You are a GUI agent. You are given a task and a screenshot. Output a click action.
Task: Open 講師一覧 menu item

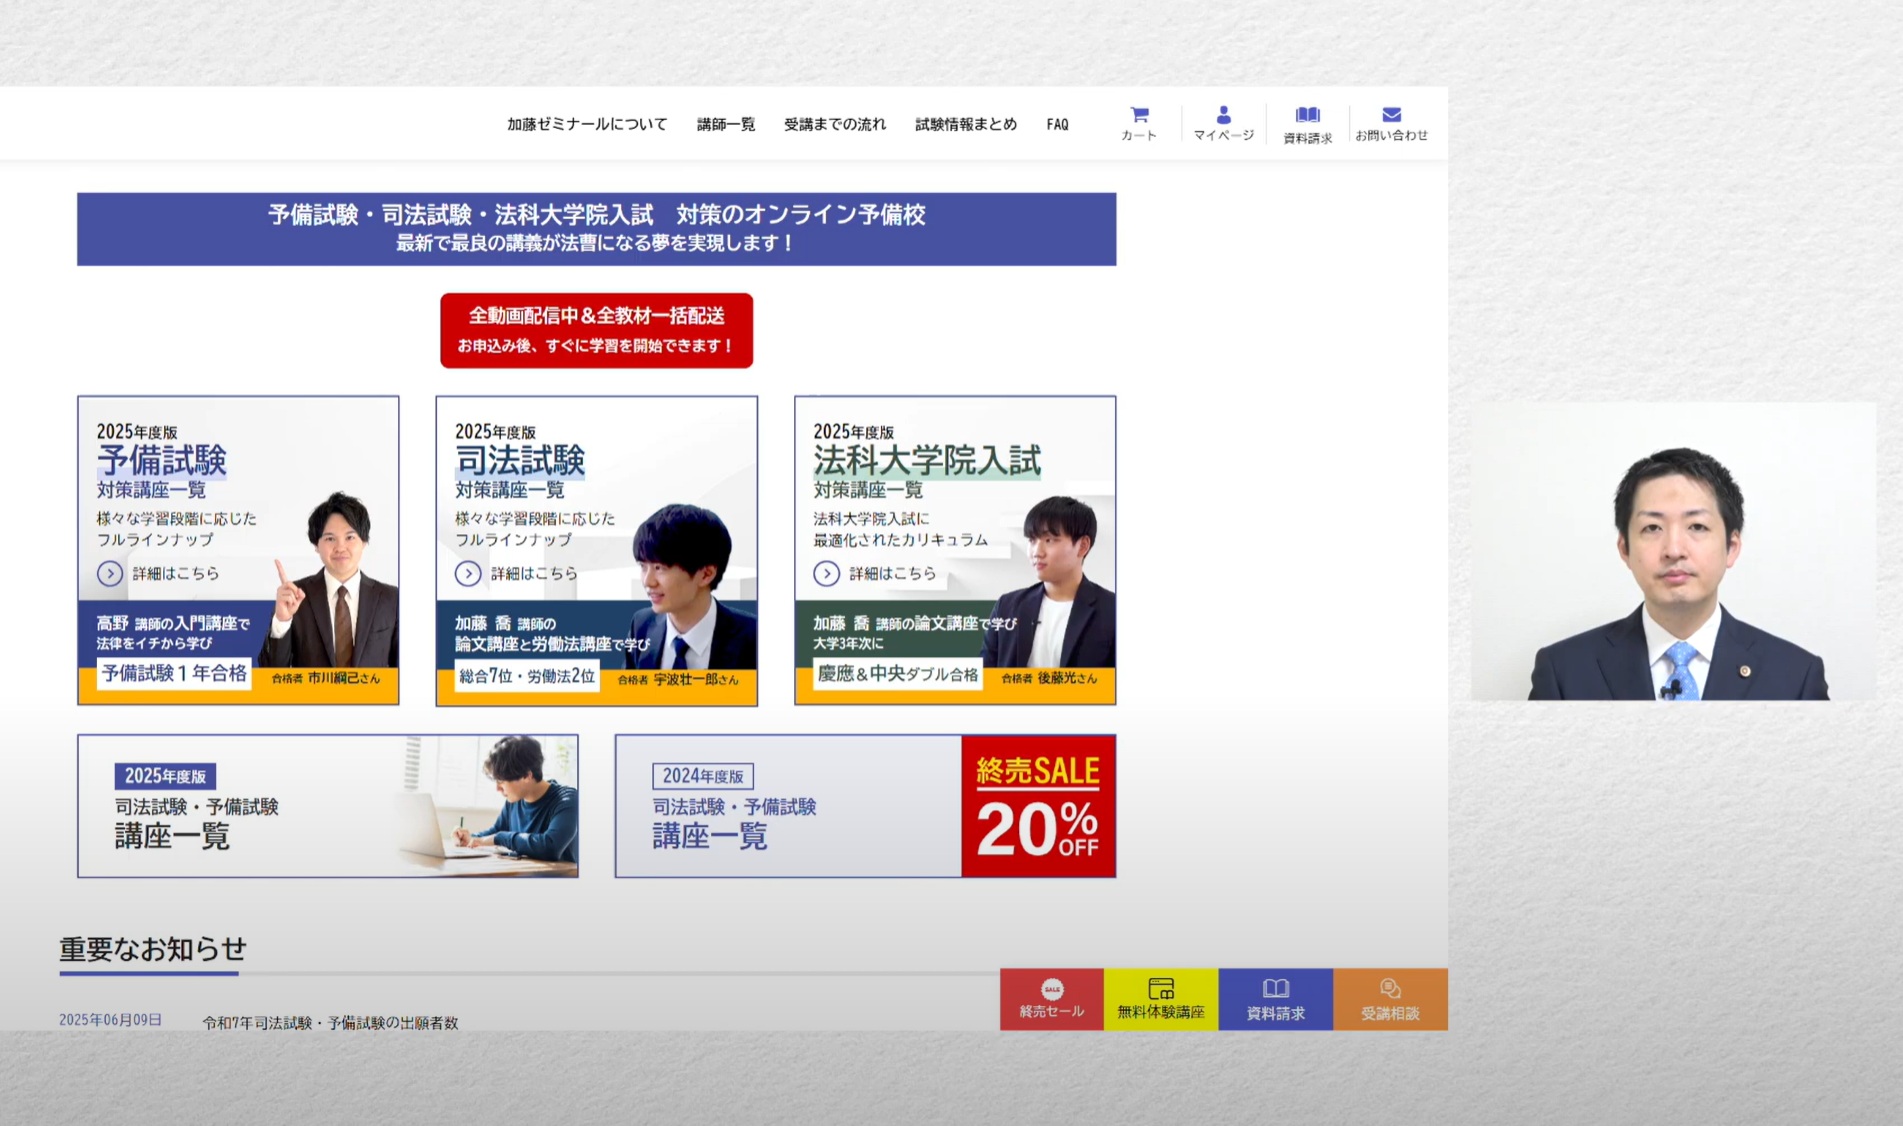[x=726, y=124]
